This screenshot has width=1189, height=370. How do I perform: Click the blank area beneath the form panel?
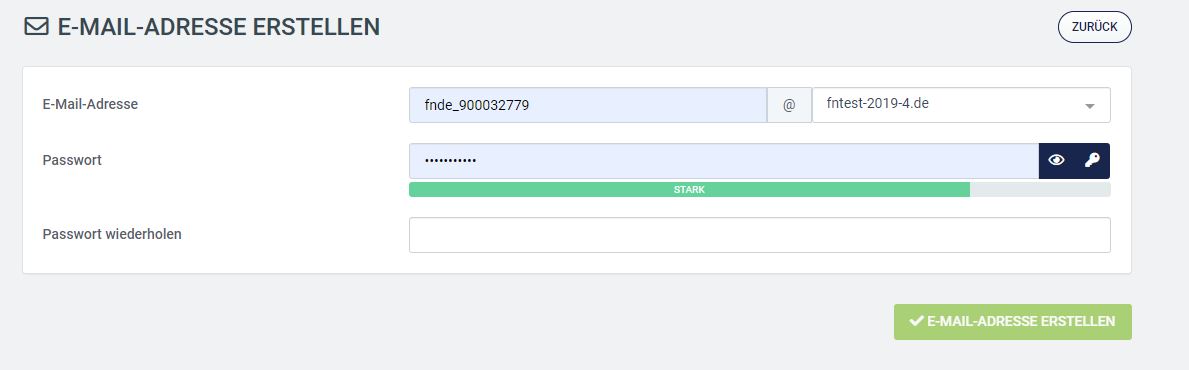click(x=455, y=322)
